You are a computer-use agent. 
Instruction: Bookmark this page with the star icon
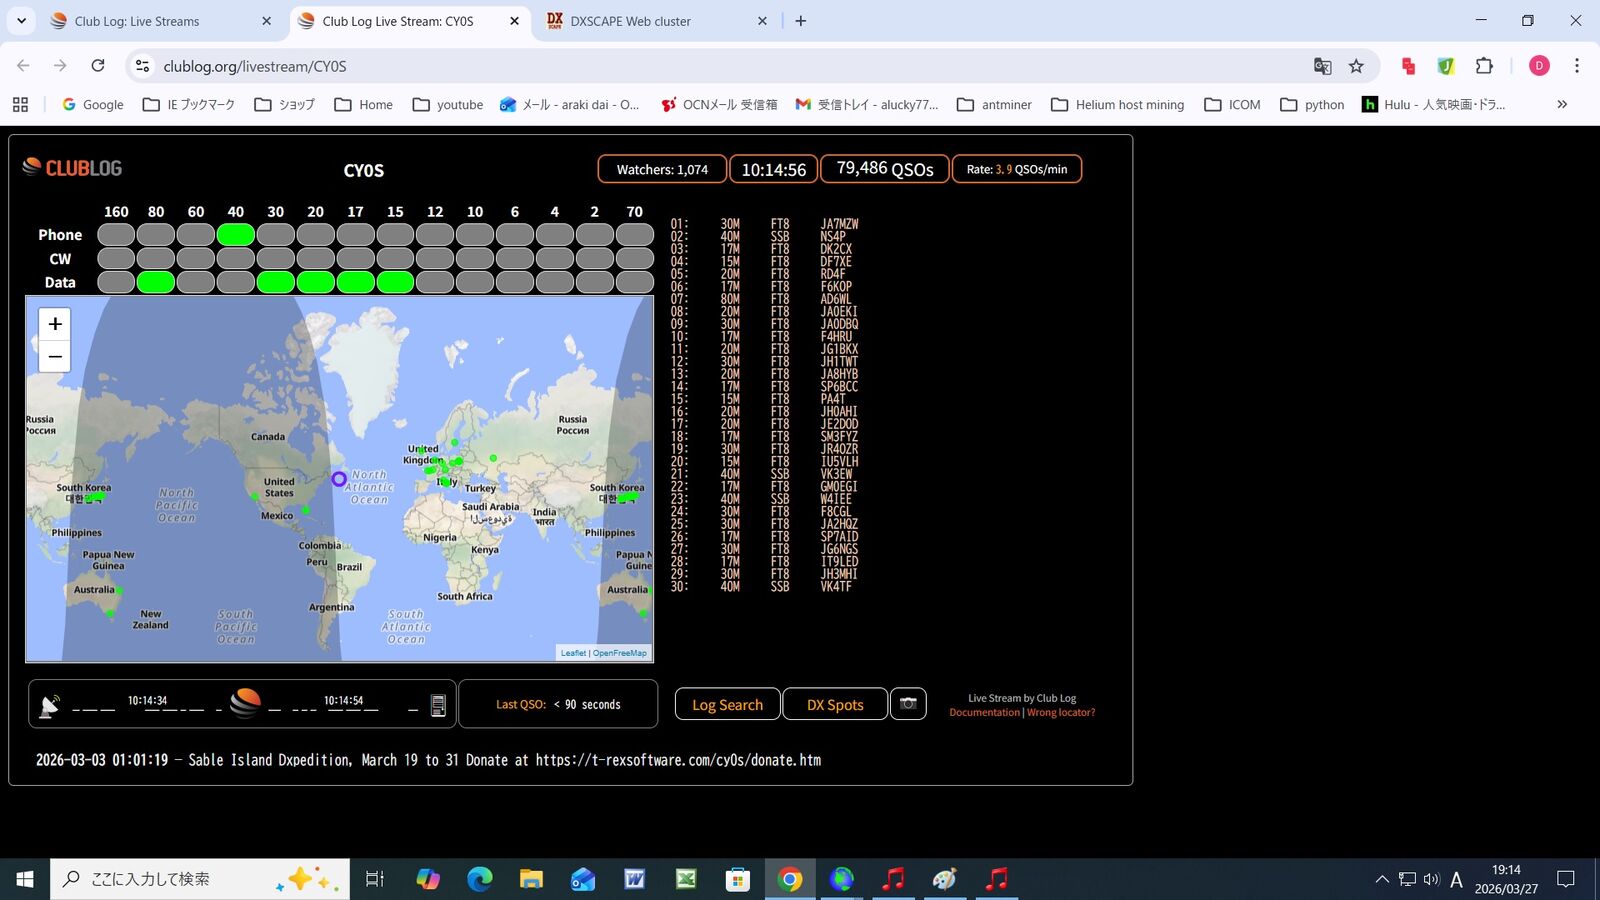click(x=1356, y=66)
